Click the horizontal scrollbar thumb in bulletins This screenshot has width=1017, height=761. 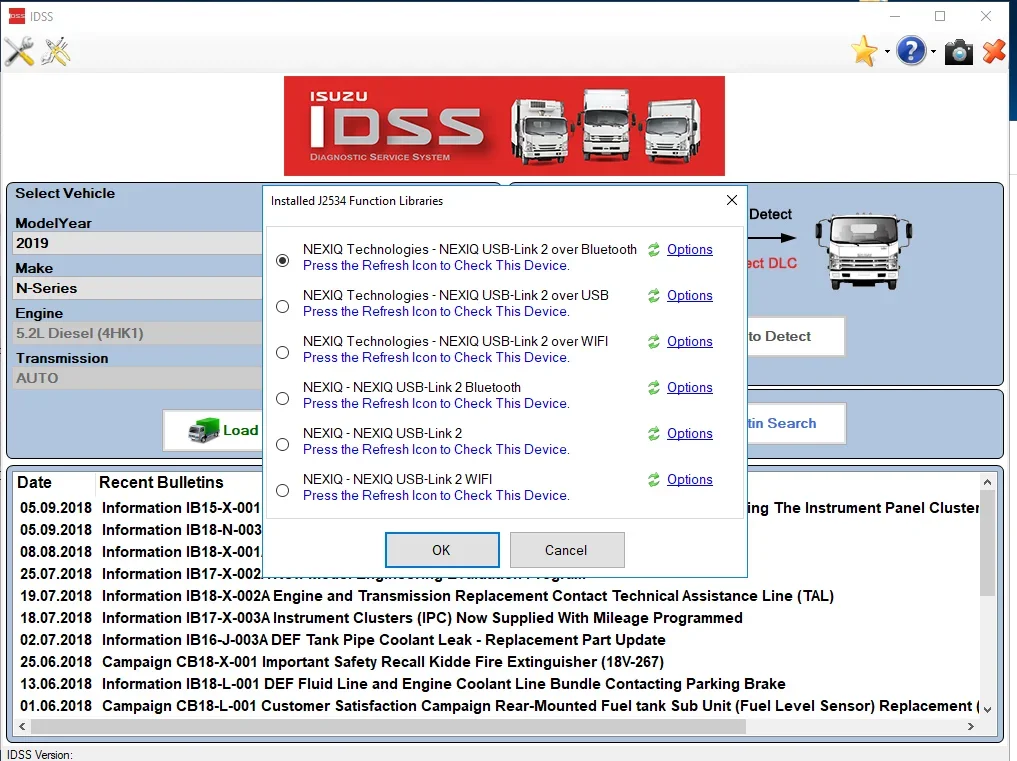389,727
